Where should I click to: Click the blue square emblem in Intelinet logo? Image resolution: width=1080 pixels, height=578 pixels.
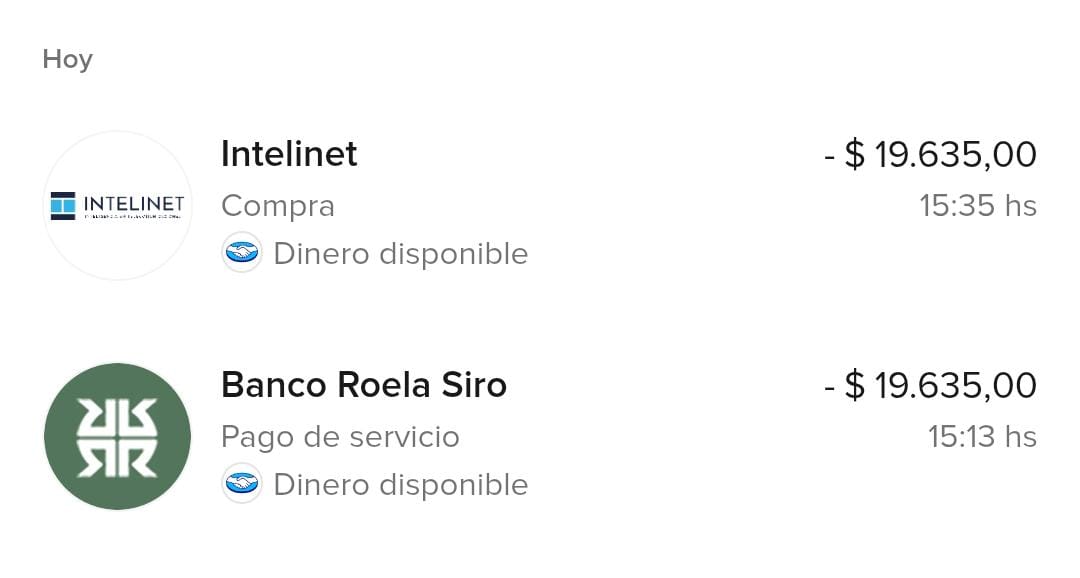coord(63,205)
